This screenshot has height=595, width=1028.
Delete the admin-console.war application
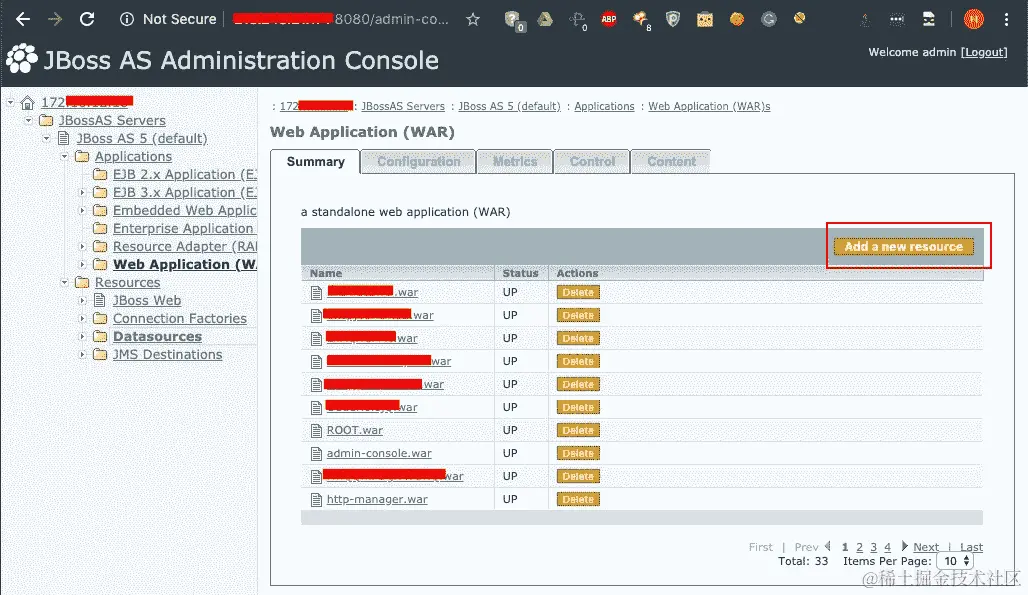(578, 453)
